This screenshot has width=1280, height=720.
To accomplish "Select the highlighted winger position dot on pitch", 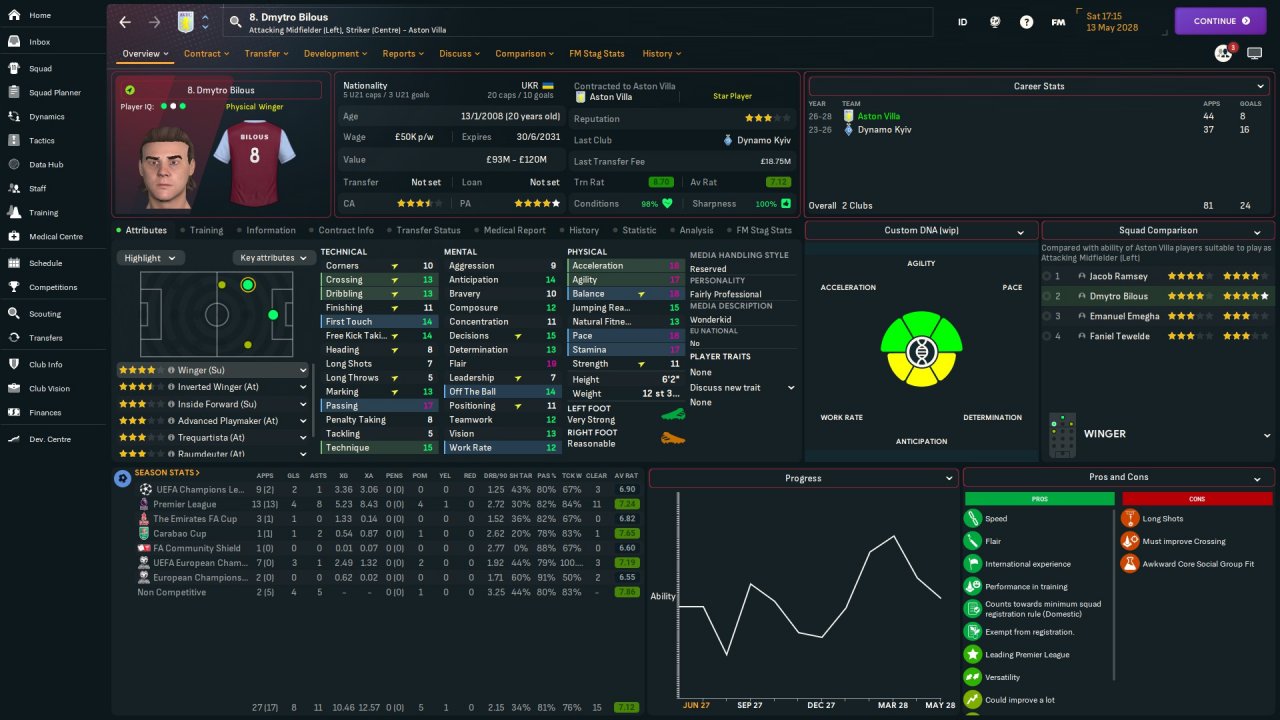I will 248,286.
